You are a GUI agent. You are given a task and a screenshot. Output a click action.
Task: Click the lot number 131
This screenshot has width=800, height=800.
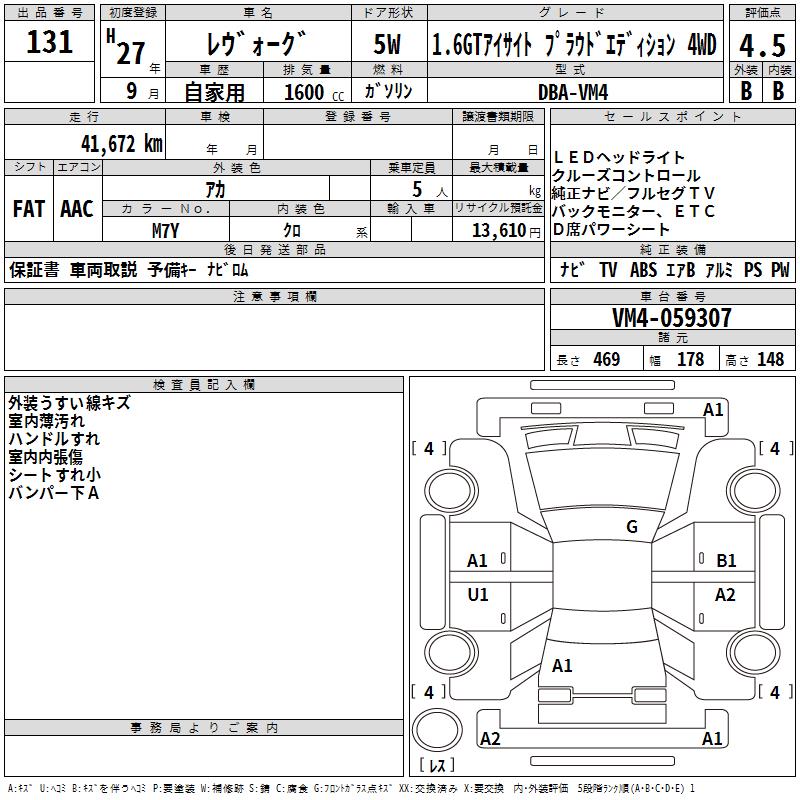49,42
